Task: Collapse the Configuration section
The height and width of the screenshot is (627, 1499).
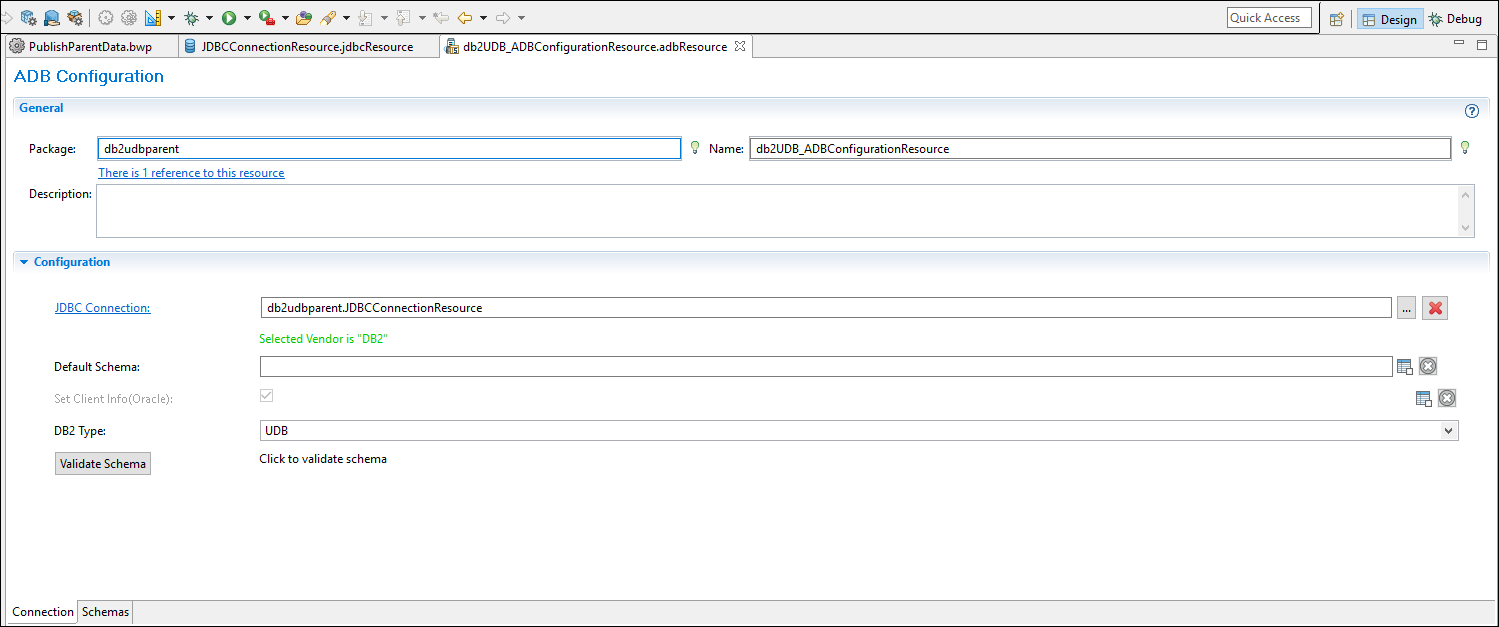Action: (x=24, y=262)
